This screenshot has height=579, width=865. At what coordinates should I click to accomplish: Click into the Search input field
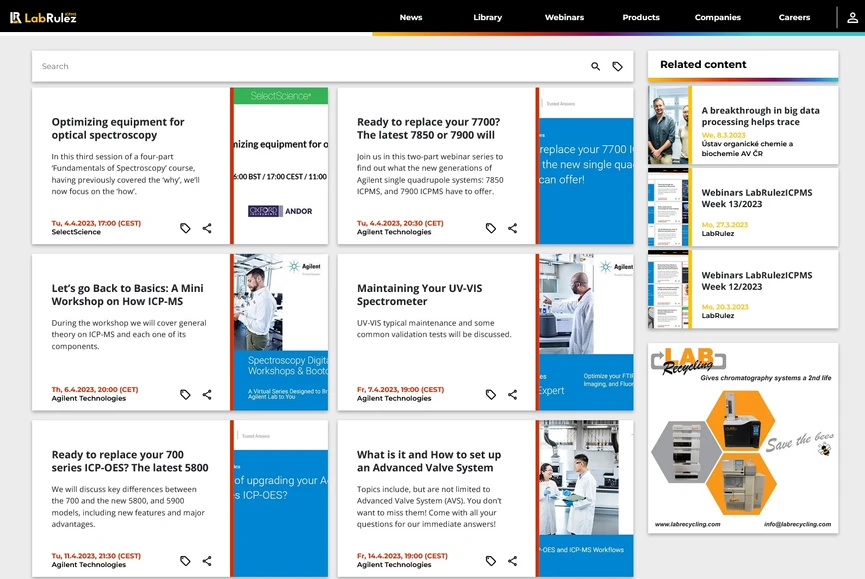(x=309, y=66)
